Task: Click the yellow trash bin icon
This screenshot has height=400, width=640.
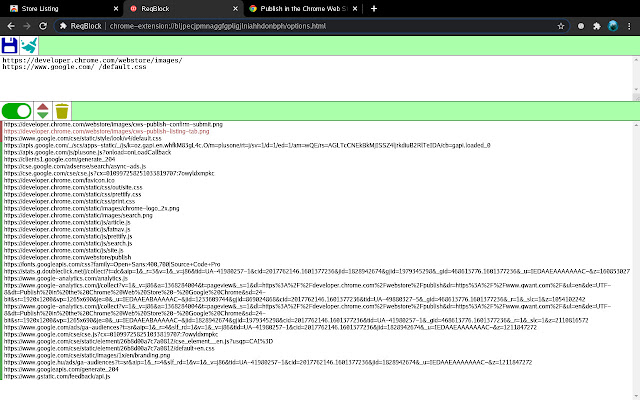Action: pyautogui.click(x=62, y=111)
